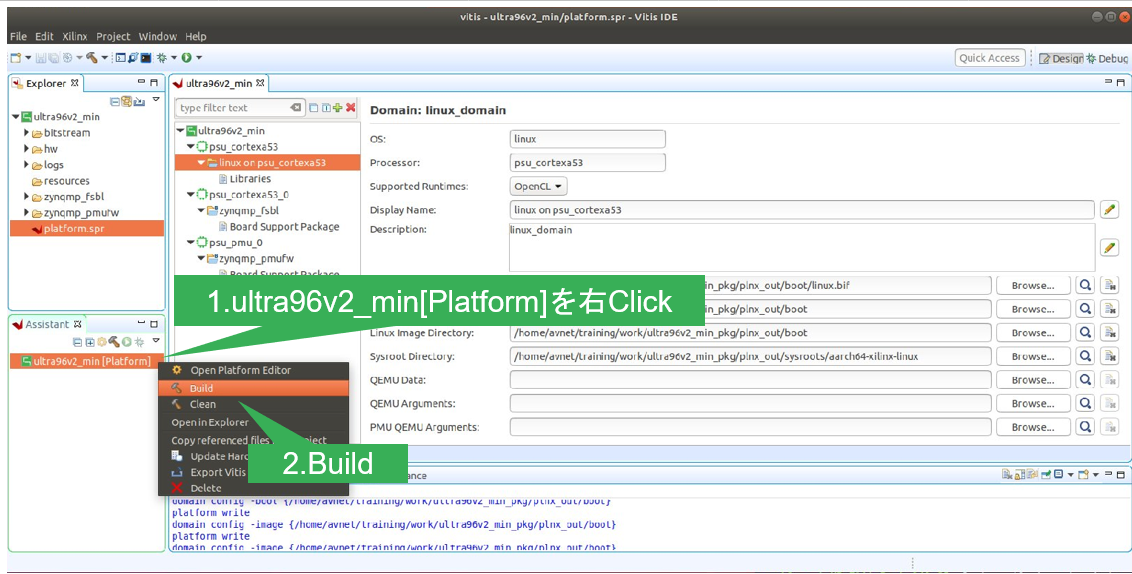Click the Assistant panel build hammer icon
The image size is (1132, 574).
tap(113, 342)
